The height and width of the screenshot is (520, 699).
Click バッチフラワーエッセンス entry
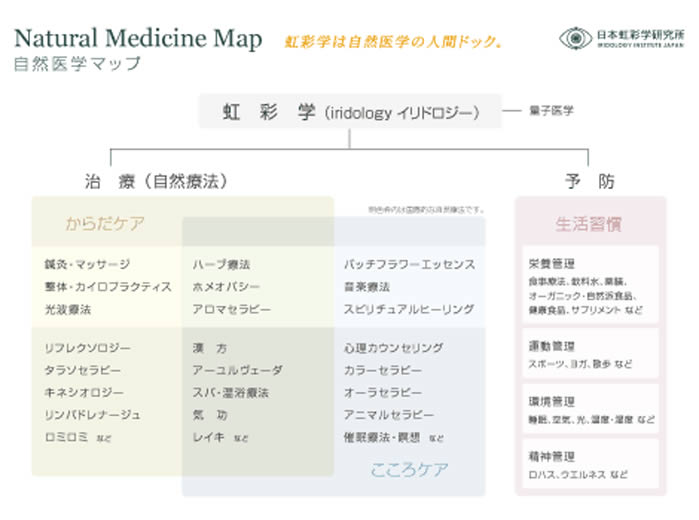(409, 265)
